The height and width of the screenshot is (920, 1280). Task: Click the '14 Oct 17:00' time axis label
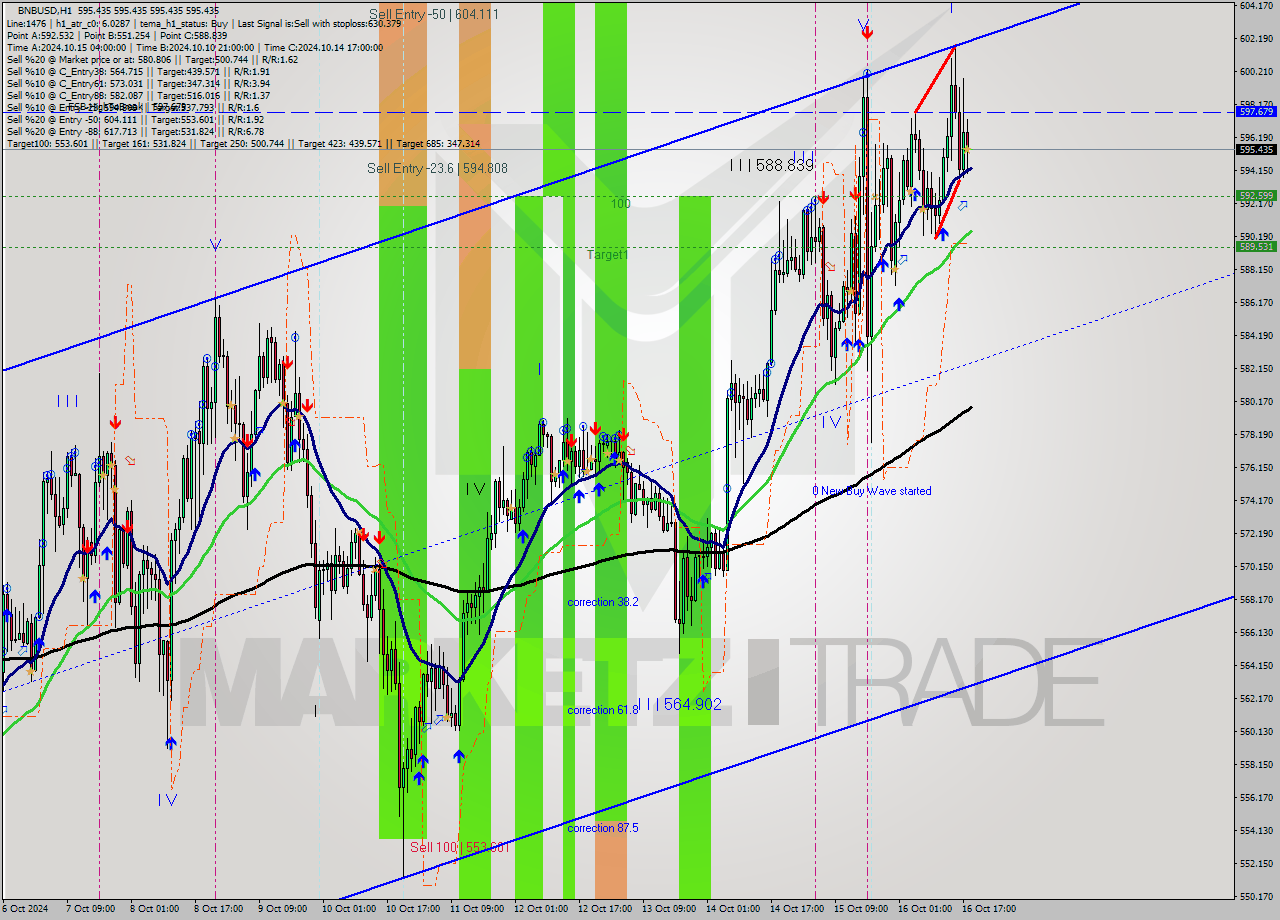click(x=797, y=909)
